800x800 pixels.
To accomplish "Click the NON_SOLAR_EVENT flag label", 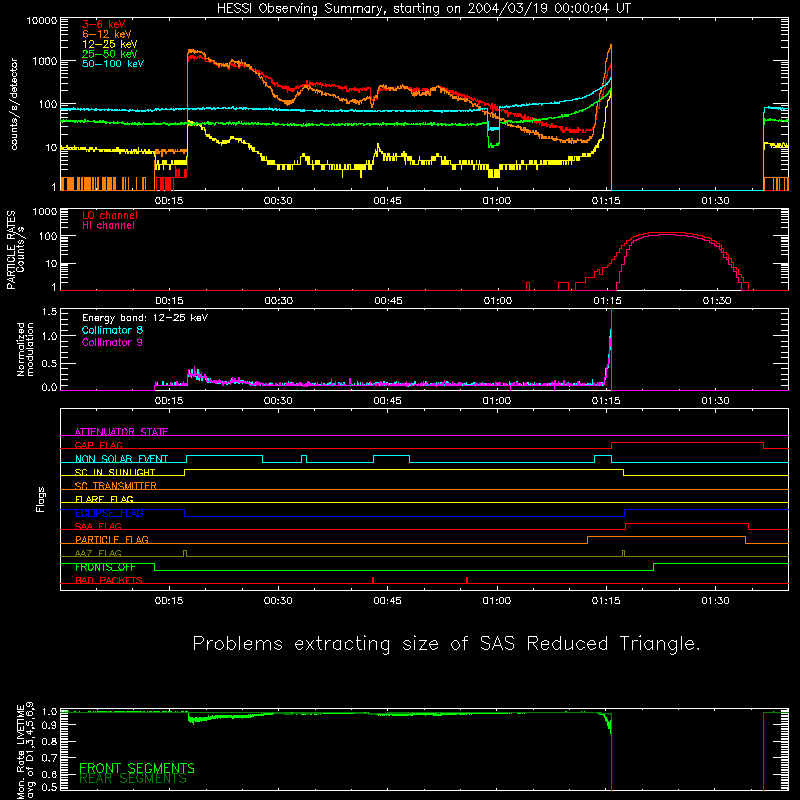I will (x=121, y=459).
